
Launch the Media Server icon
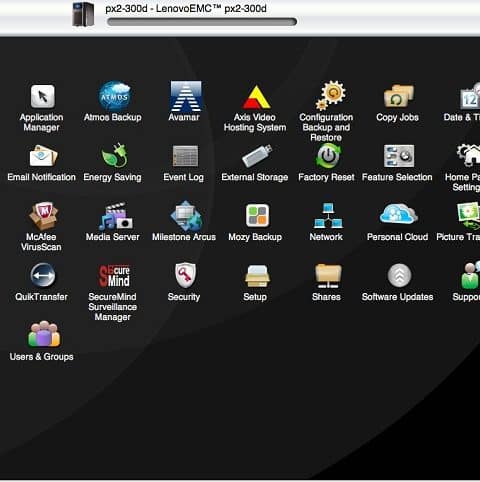coord(115,216)
